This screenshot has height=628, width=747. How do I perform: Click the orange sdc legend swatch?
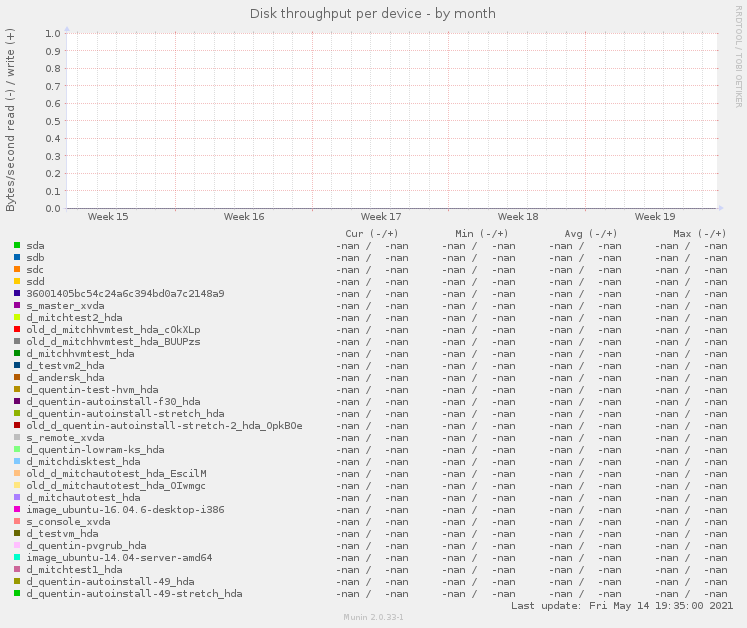[x=17, y=269]
